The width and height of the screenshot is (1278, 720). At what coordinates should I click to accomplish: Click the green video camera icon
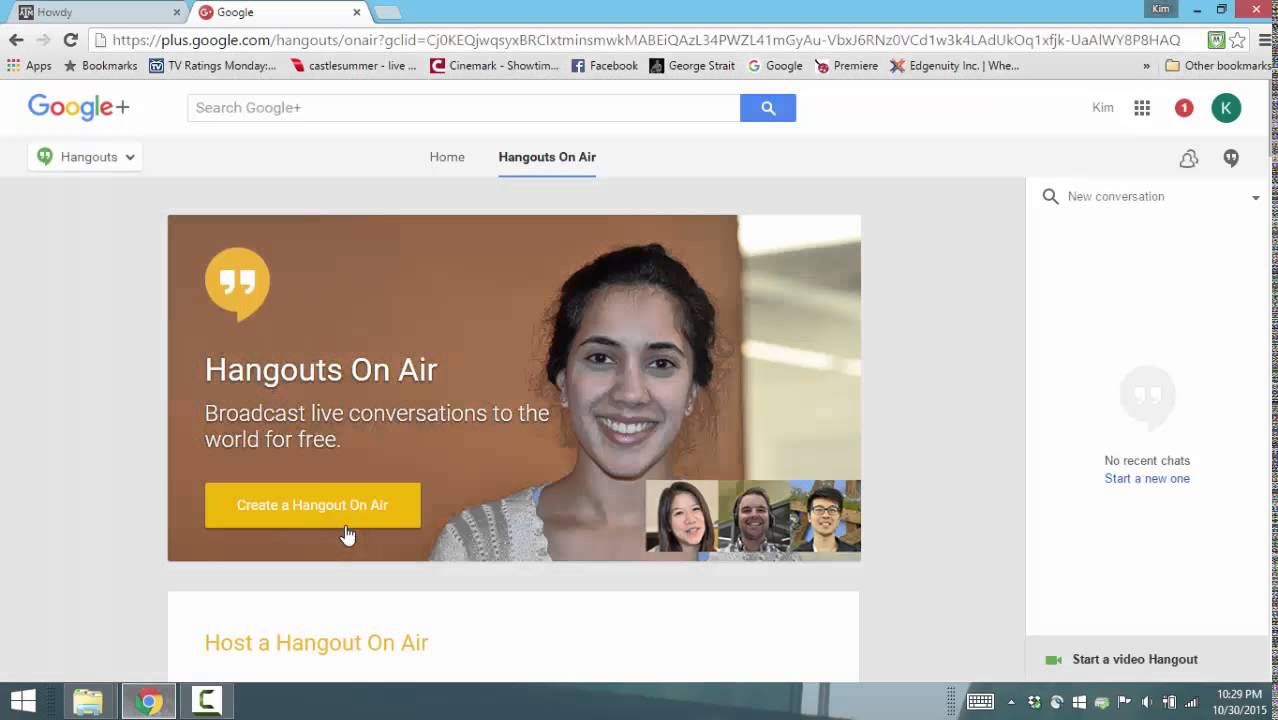coord(1053,660)
